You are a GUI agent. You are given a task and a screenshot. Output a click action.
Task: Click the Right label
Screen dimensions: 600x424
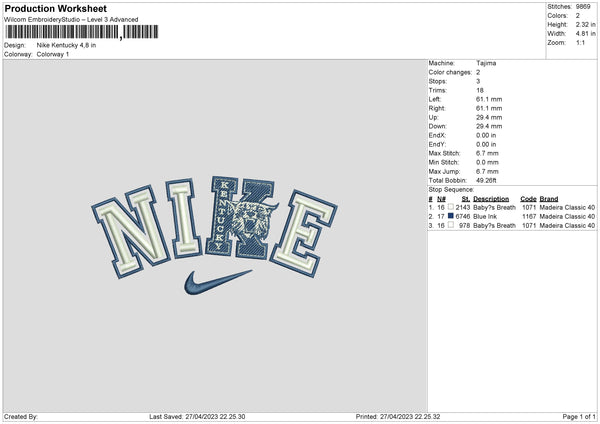(437, 108)
